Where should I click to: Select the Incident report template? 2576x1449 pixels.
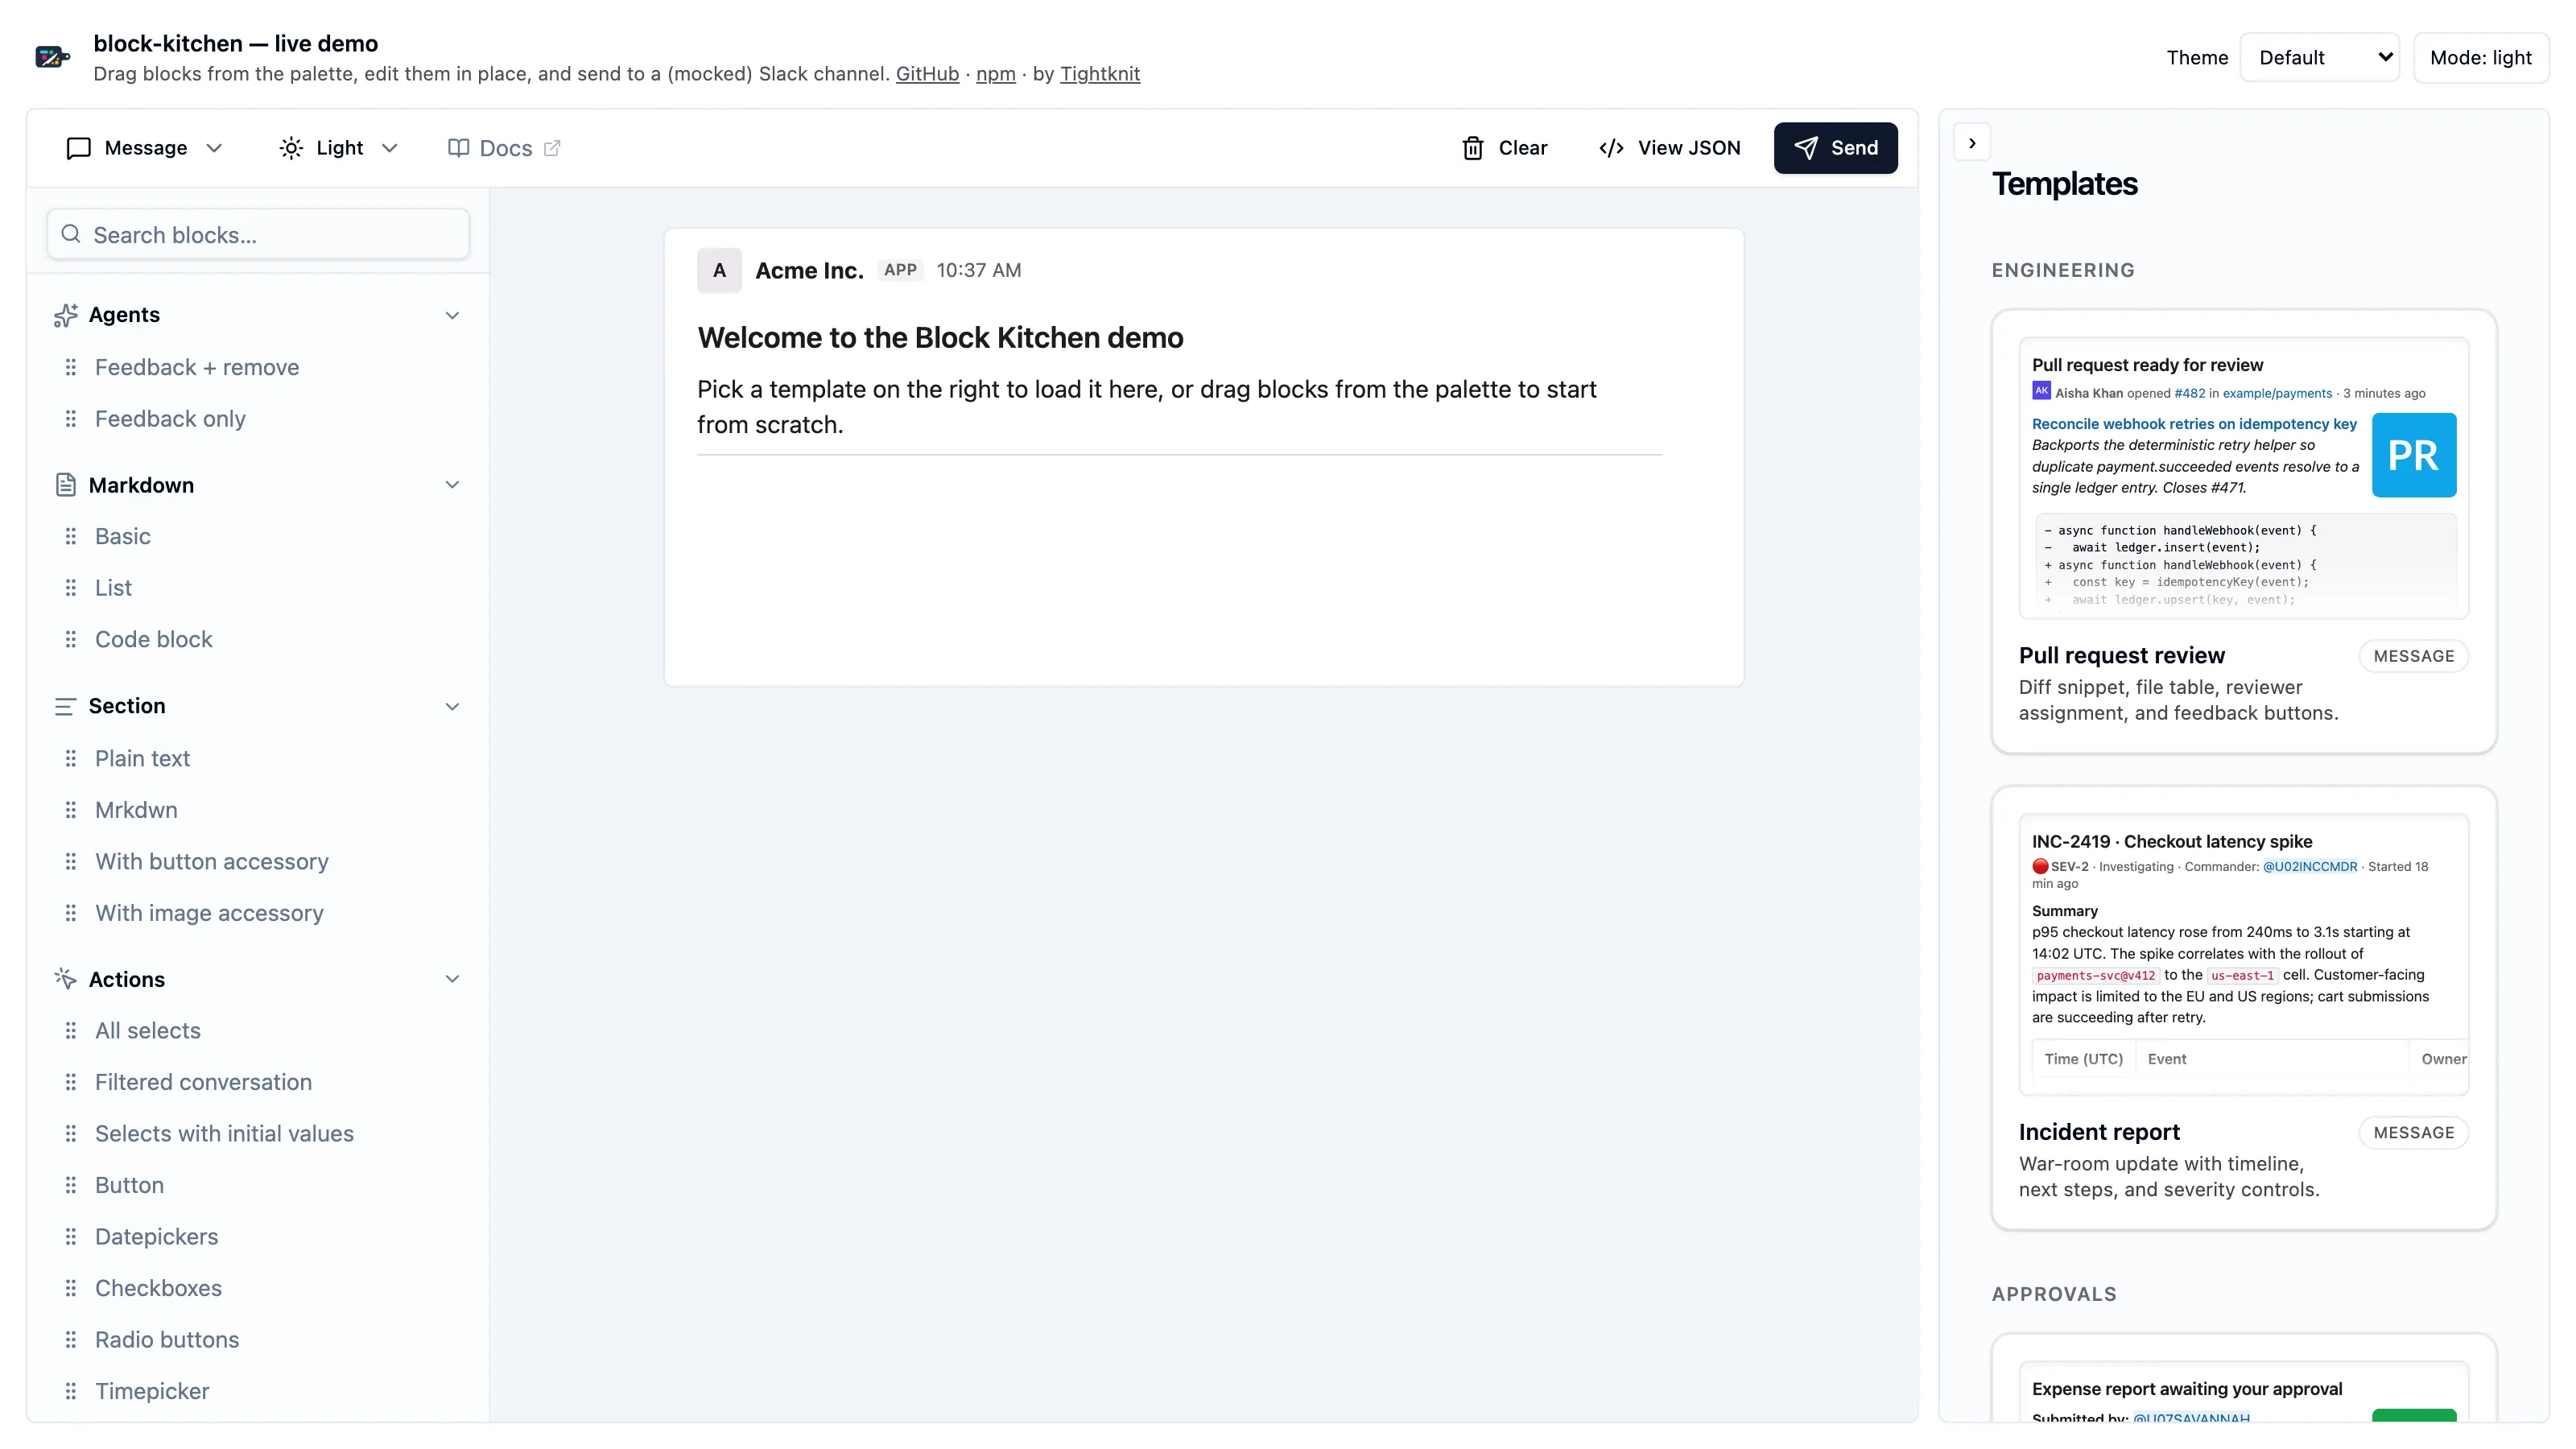click(2244, 1008)
